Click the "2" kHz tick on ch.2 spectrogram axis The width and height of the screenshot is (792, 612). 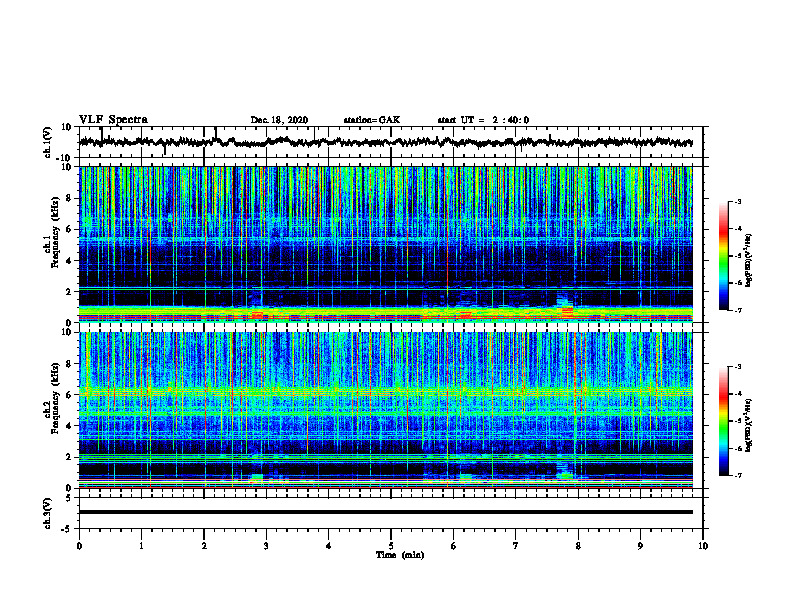pyautogui.click(x=69, y=457)
